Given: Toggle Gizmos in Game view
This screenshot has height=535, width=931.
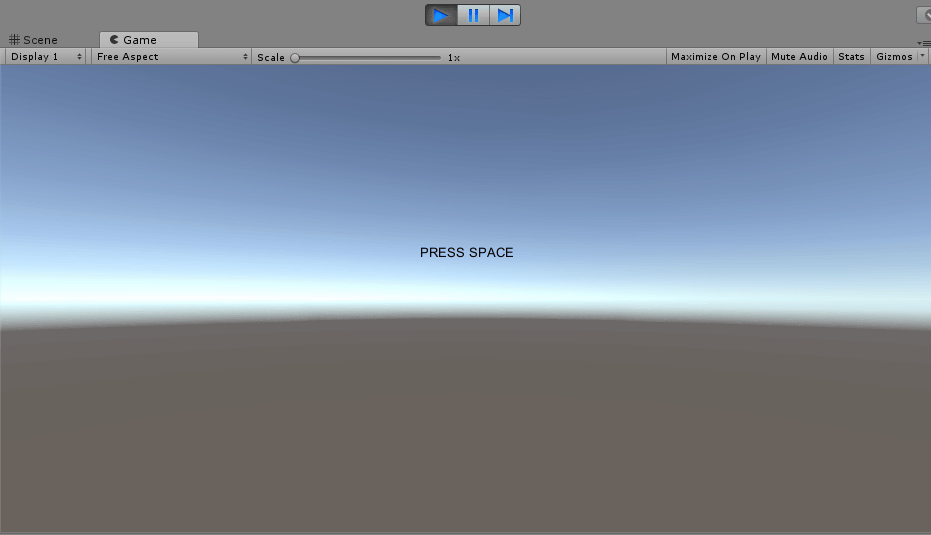Looking at the screenshot, I should [894, 56].
